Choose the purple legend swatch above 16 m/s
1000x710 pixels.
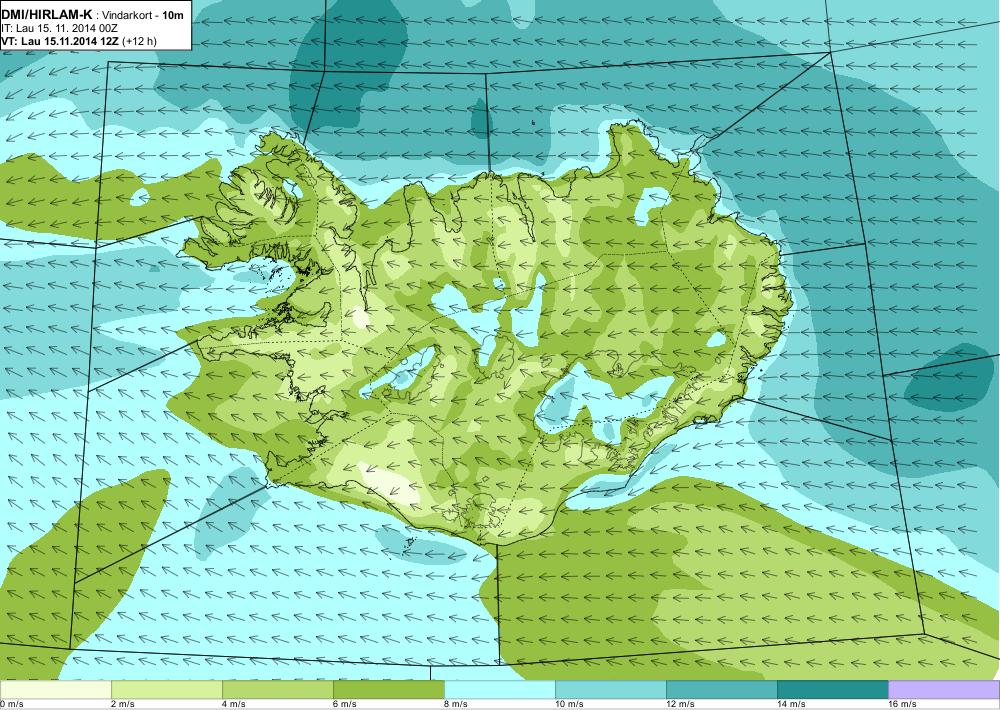pyautogui.click(x=944, y=690)
